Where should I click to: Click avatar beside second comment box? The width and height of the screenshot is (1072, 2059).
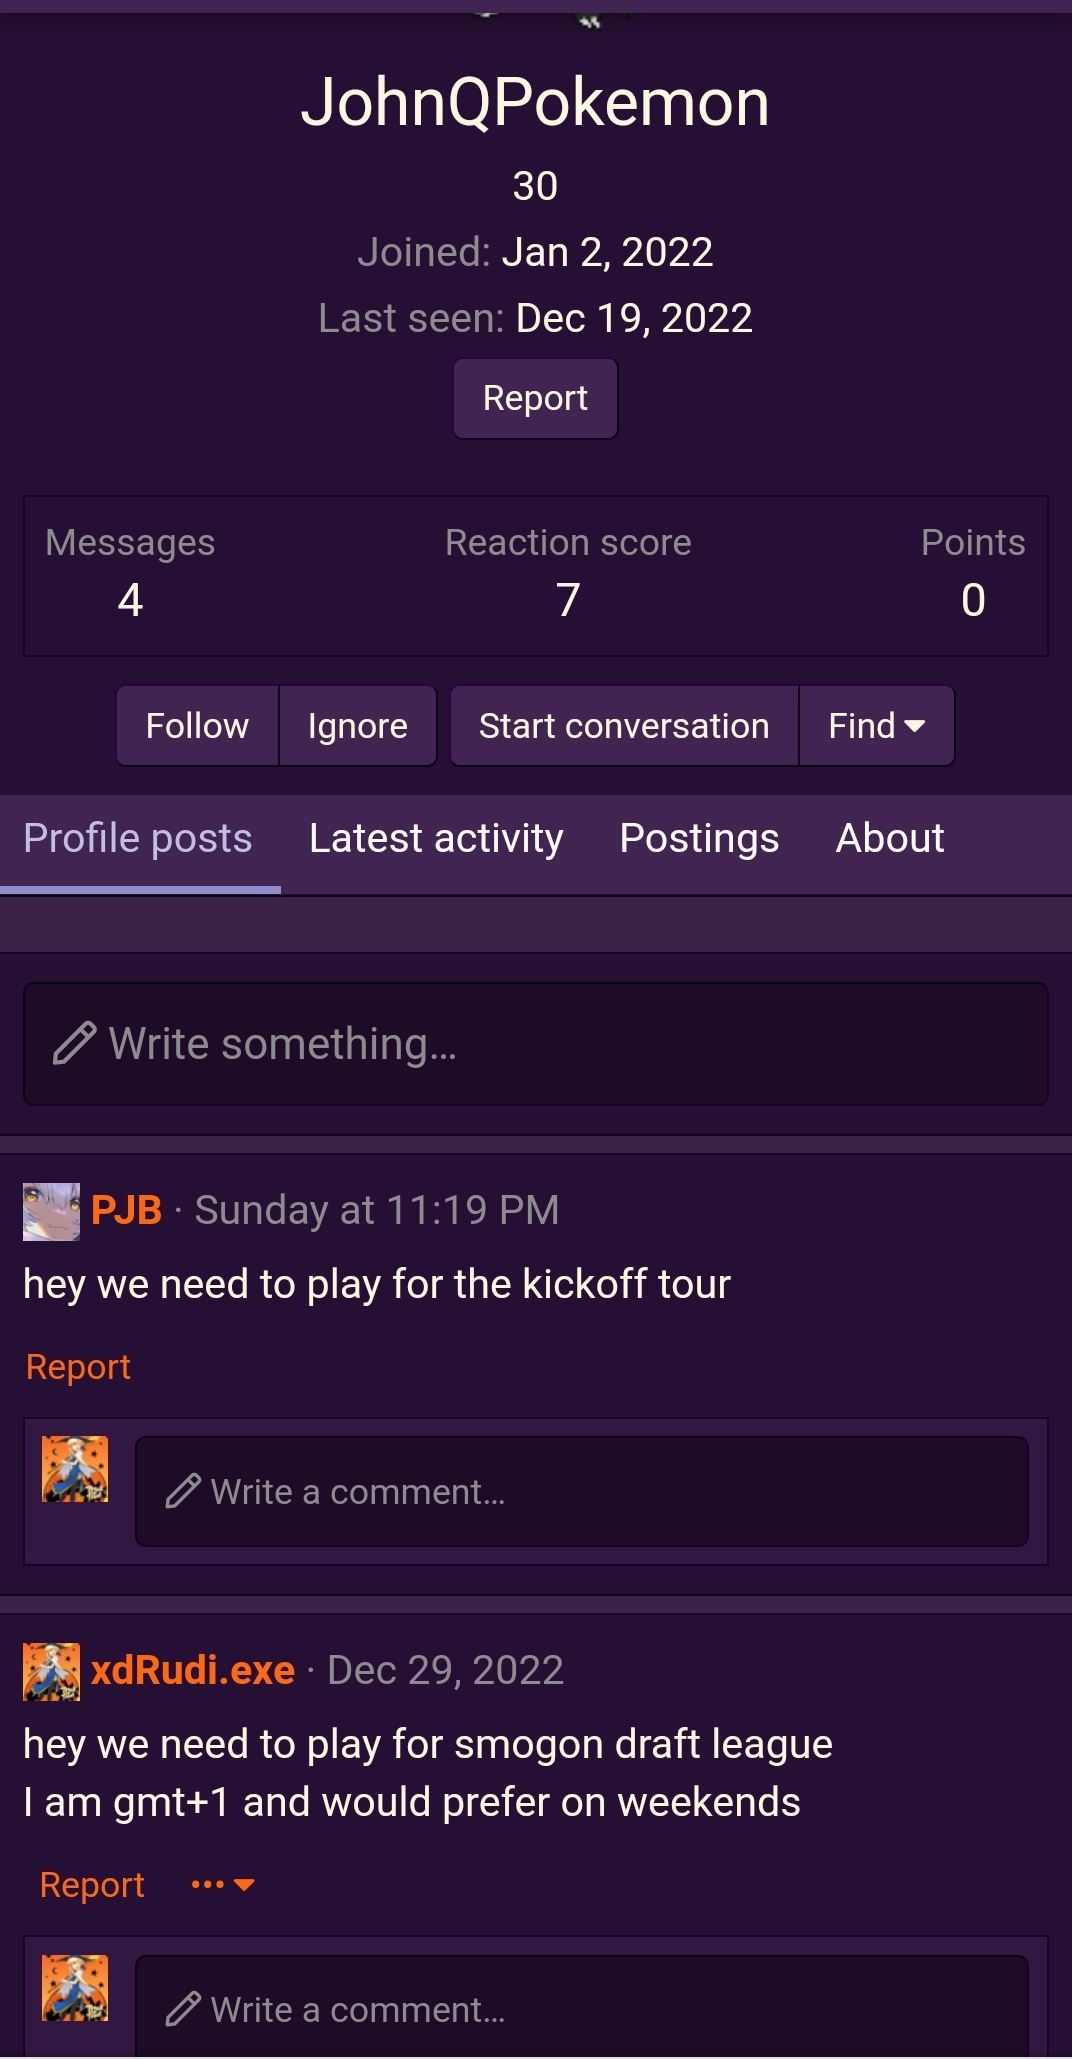coord(75,1987)
